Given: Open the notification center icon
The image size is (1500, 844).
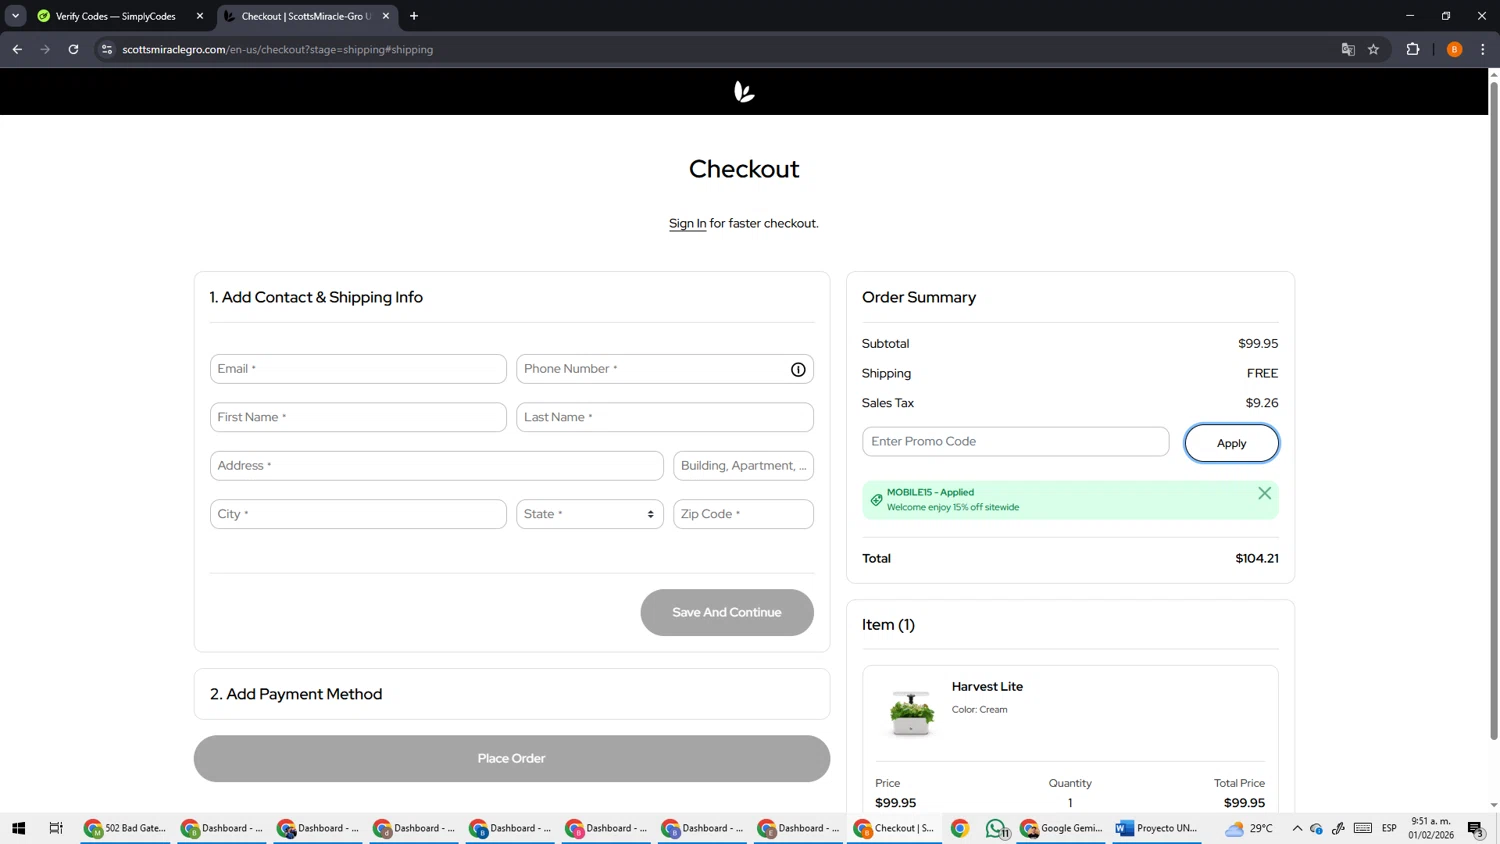Looking at the screenshot, I should pos(1475,828).
